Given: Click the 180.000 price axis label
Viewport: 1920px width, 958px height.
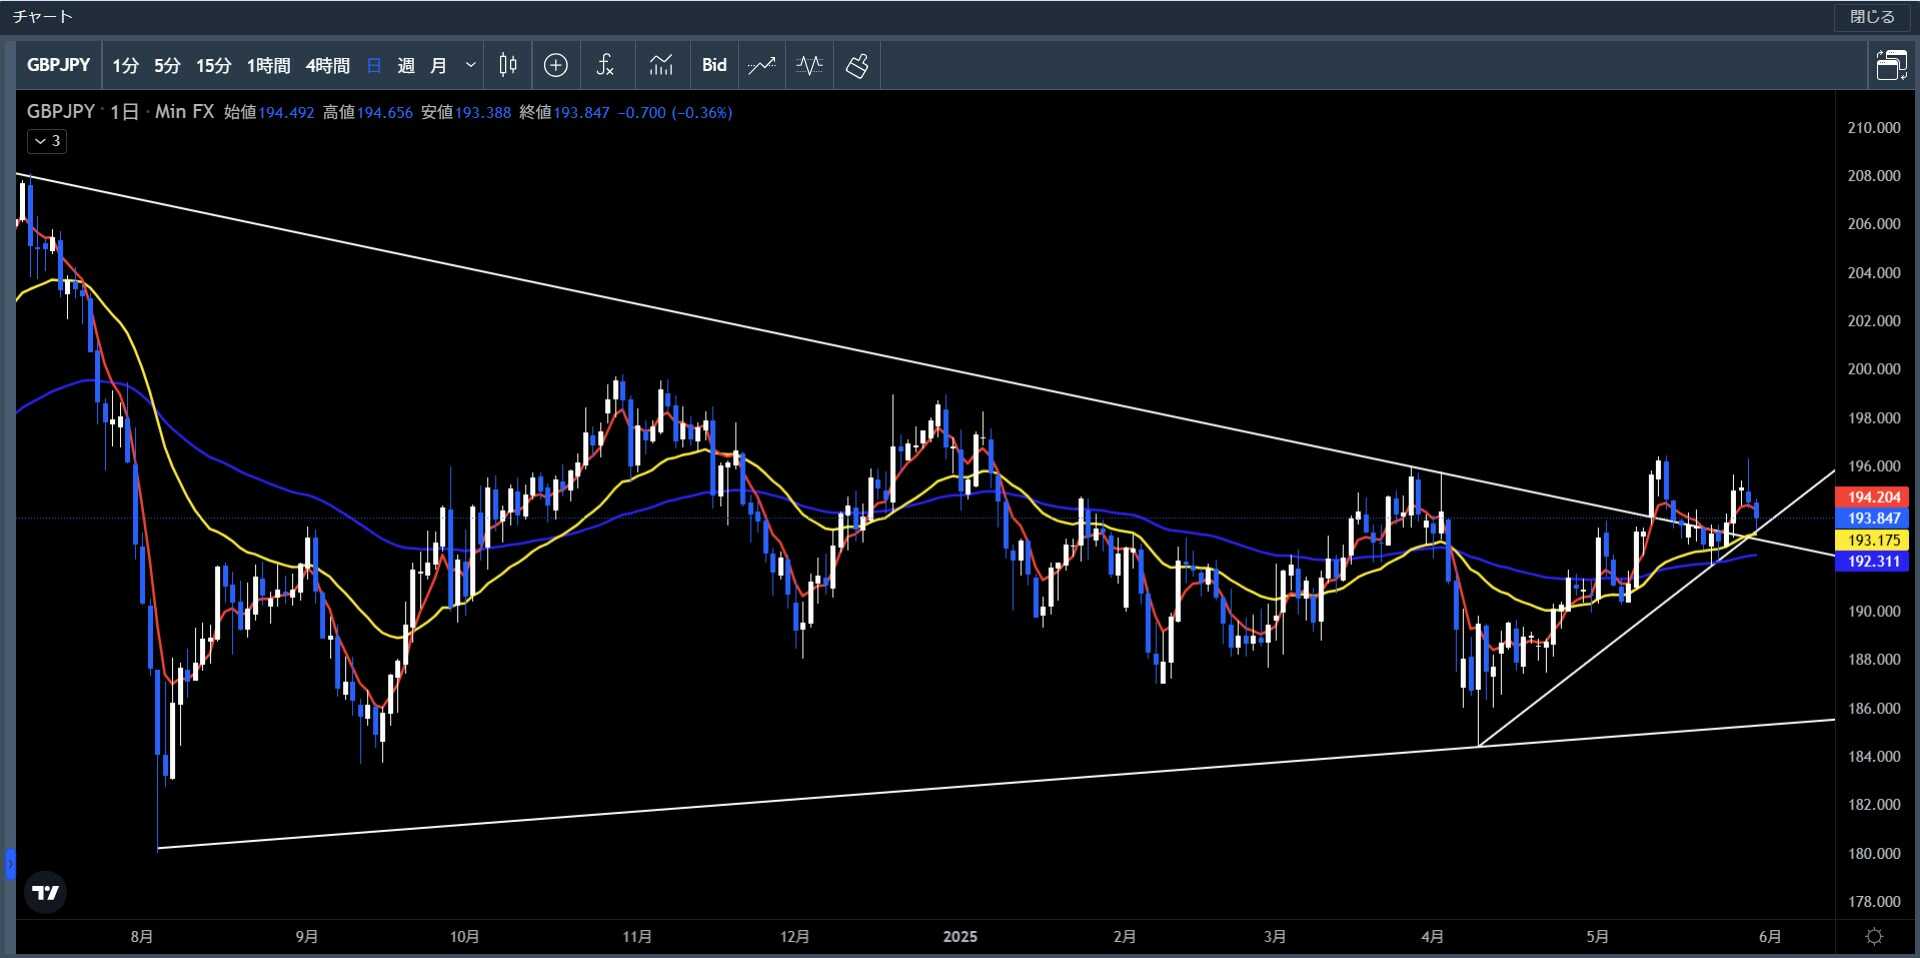Looking at the screenshot, I should (1874, 853).
